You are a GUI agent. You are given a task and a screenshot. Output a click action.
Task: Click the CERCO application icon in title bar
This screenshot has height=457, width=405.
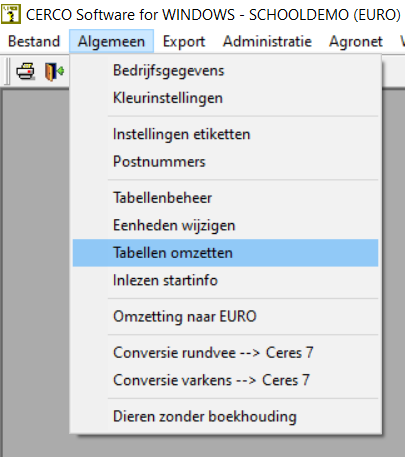pos(11,14)
